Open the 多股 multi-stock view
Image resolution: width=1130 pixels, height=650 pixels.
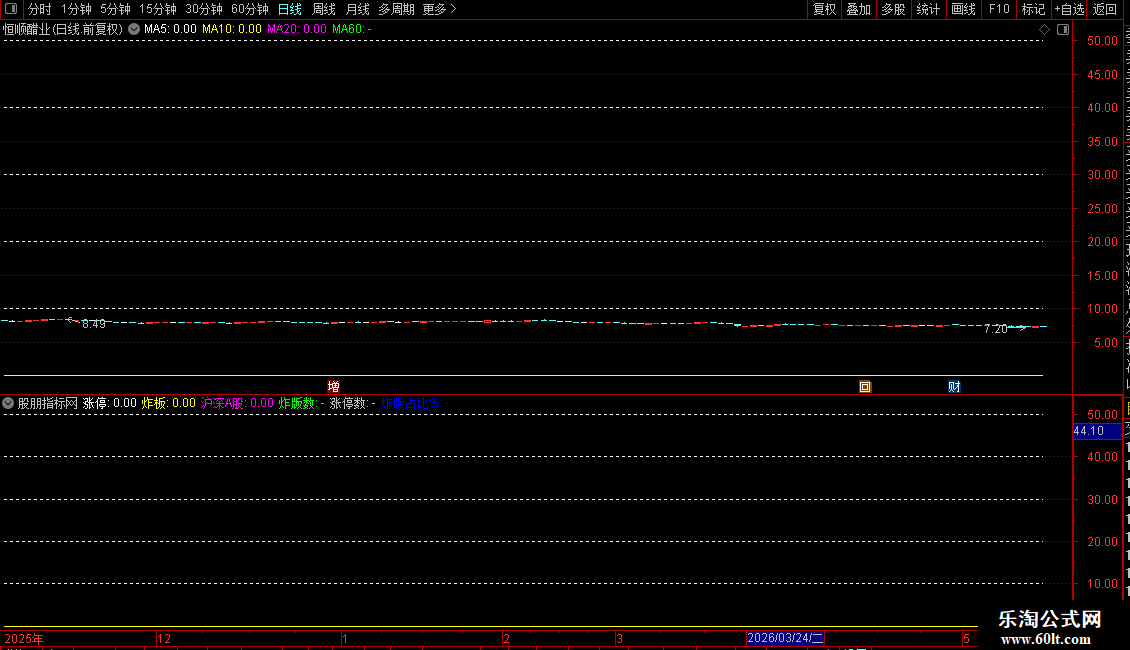(x=893, y=9)
